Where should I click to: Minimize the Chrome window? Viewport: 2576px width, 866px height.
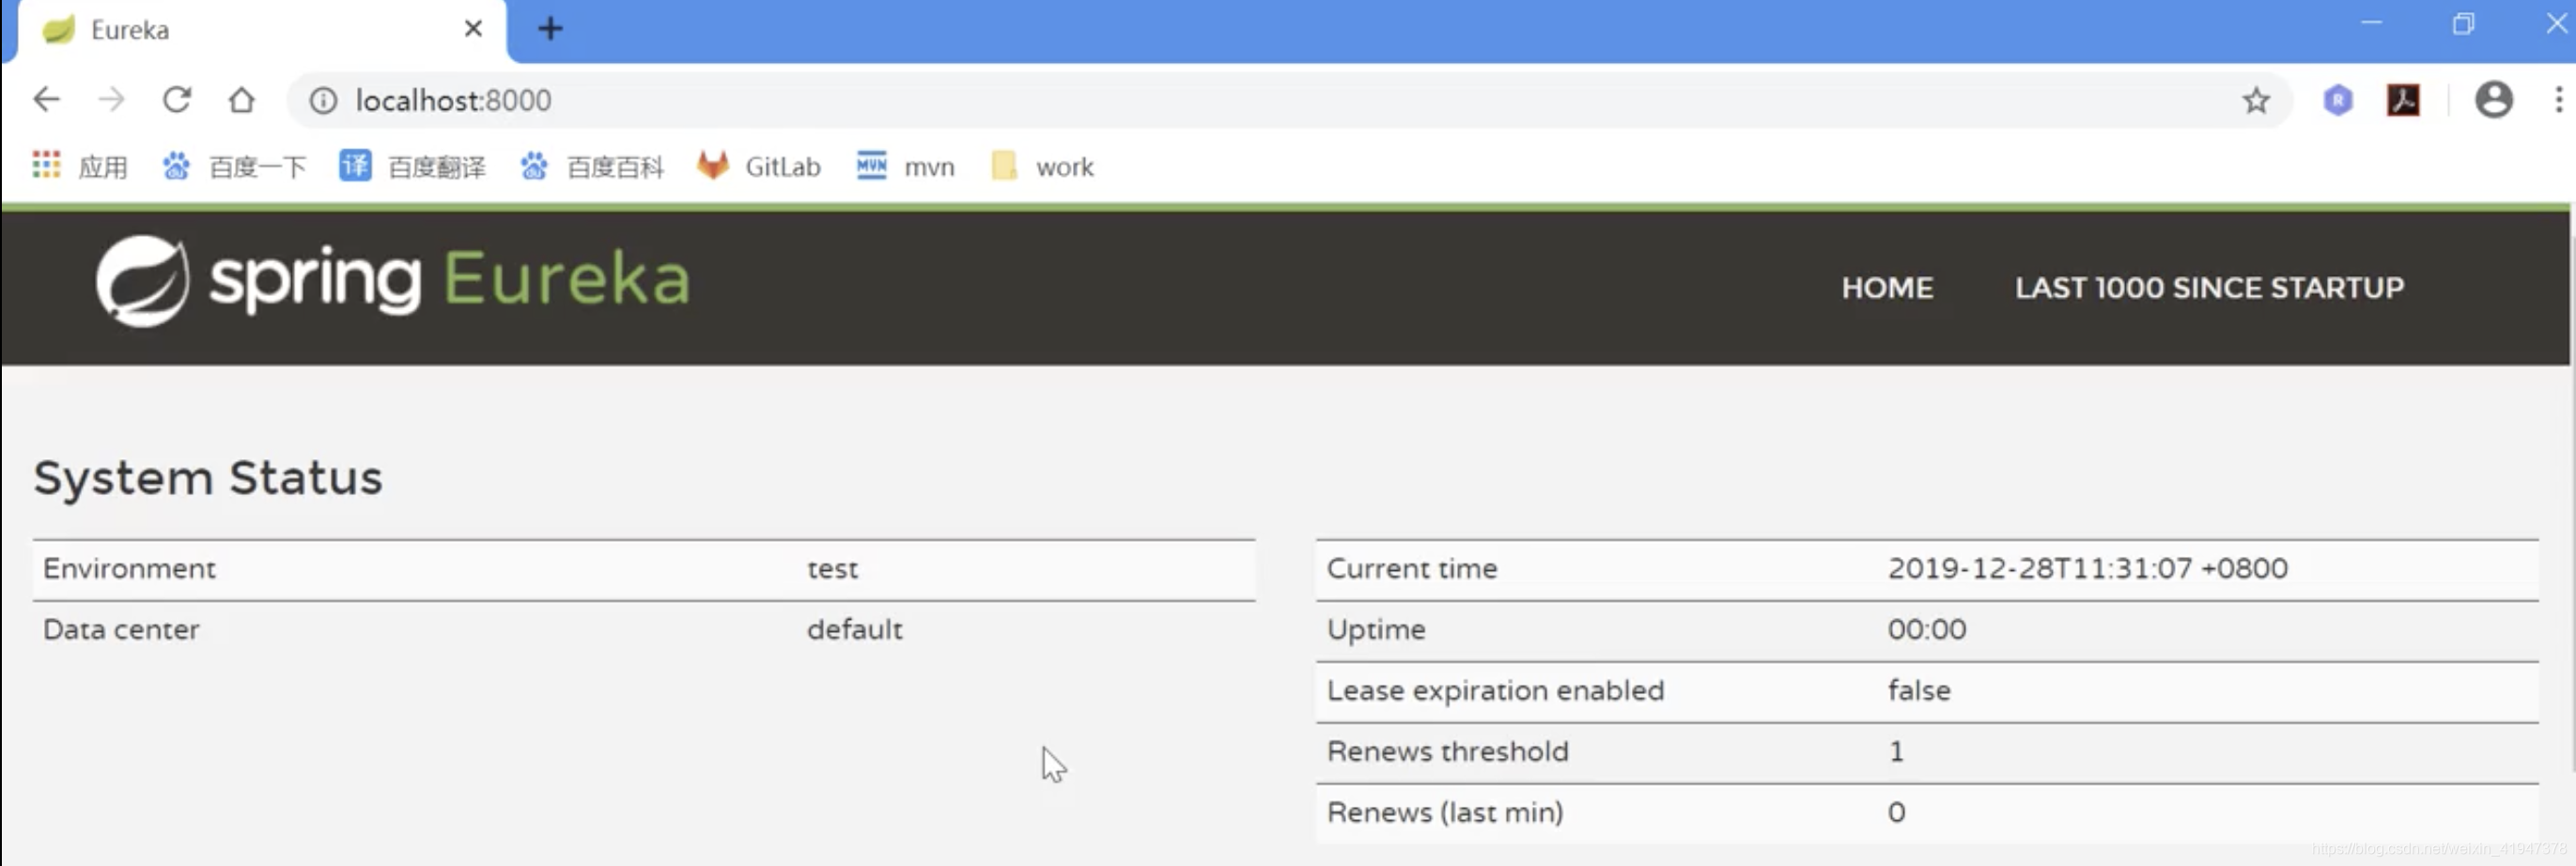point(2371,24)
